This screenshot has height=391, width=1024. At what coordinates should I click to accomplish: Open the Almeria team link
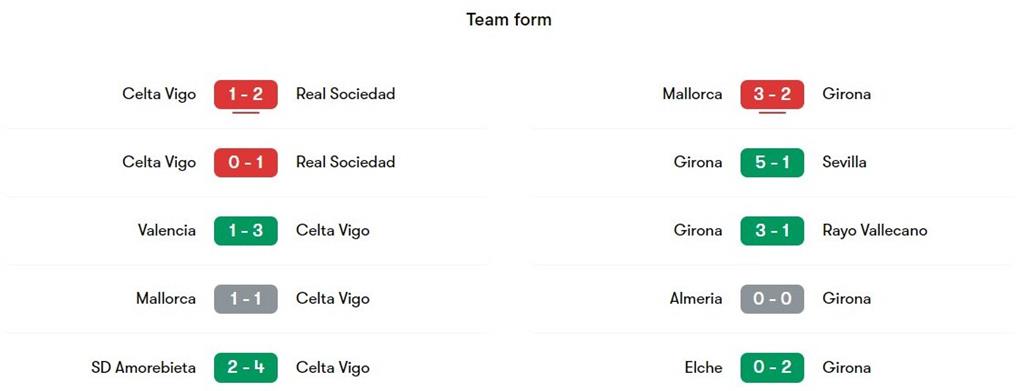[696, 299]
